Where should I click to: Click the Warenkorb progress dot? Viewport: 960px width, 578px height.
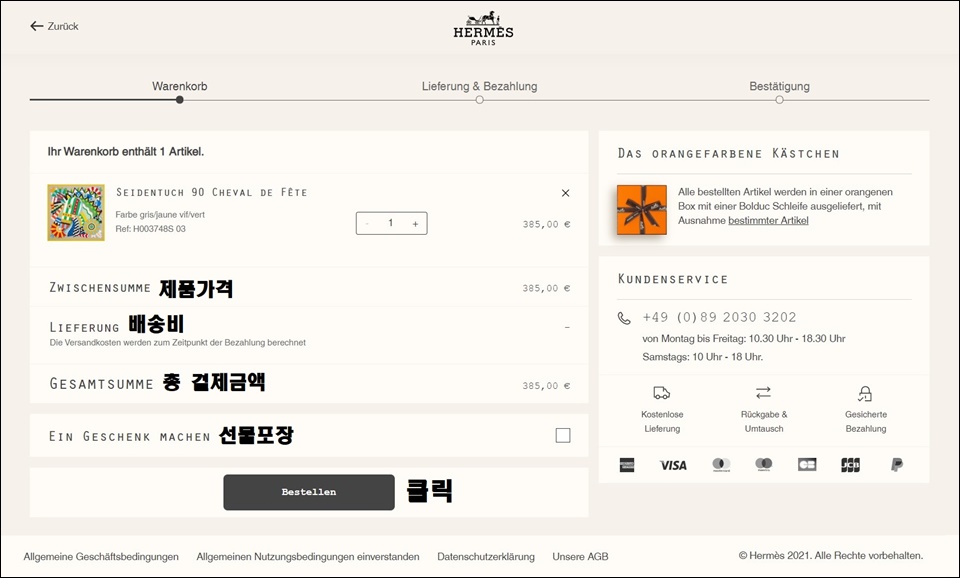click(x=179, y=100)
